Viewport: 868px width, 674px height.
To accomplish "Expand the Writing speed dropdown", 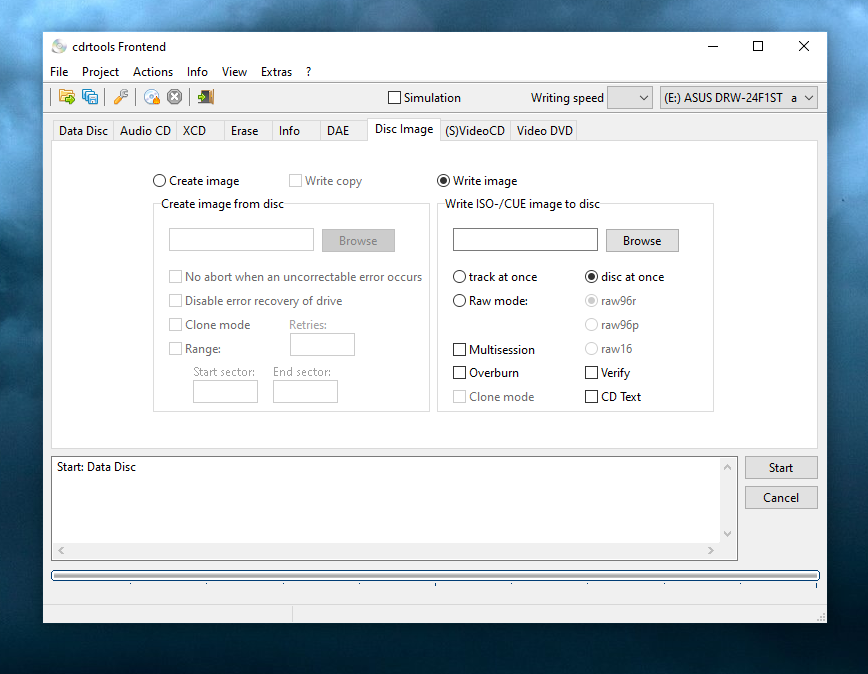I will 629,98.
